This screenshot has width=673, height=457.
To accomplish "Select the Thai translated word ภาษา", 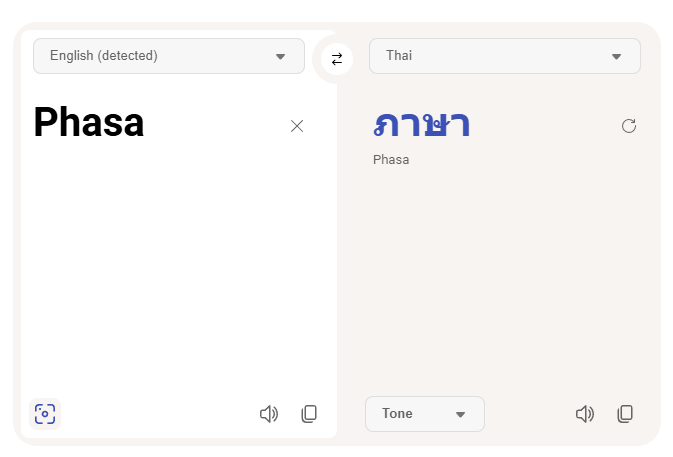I will point(421,124).
